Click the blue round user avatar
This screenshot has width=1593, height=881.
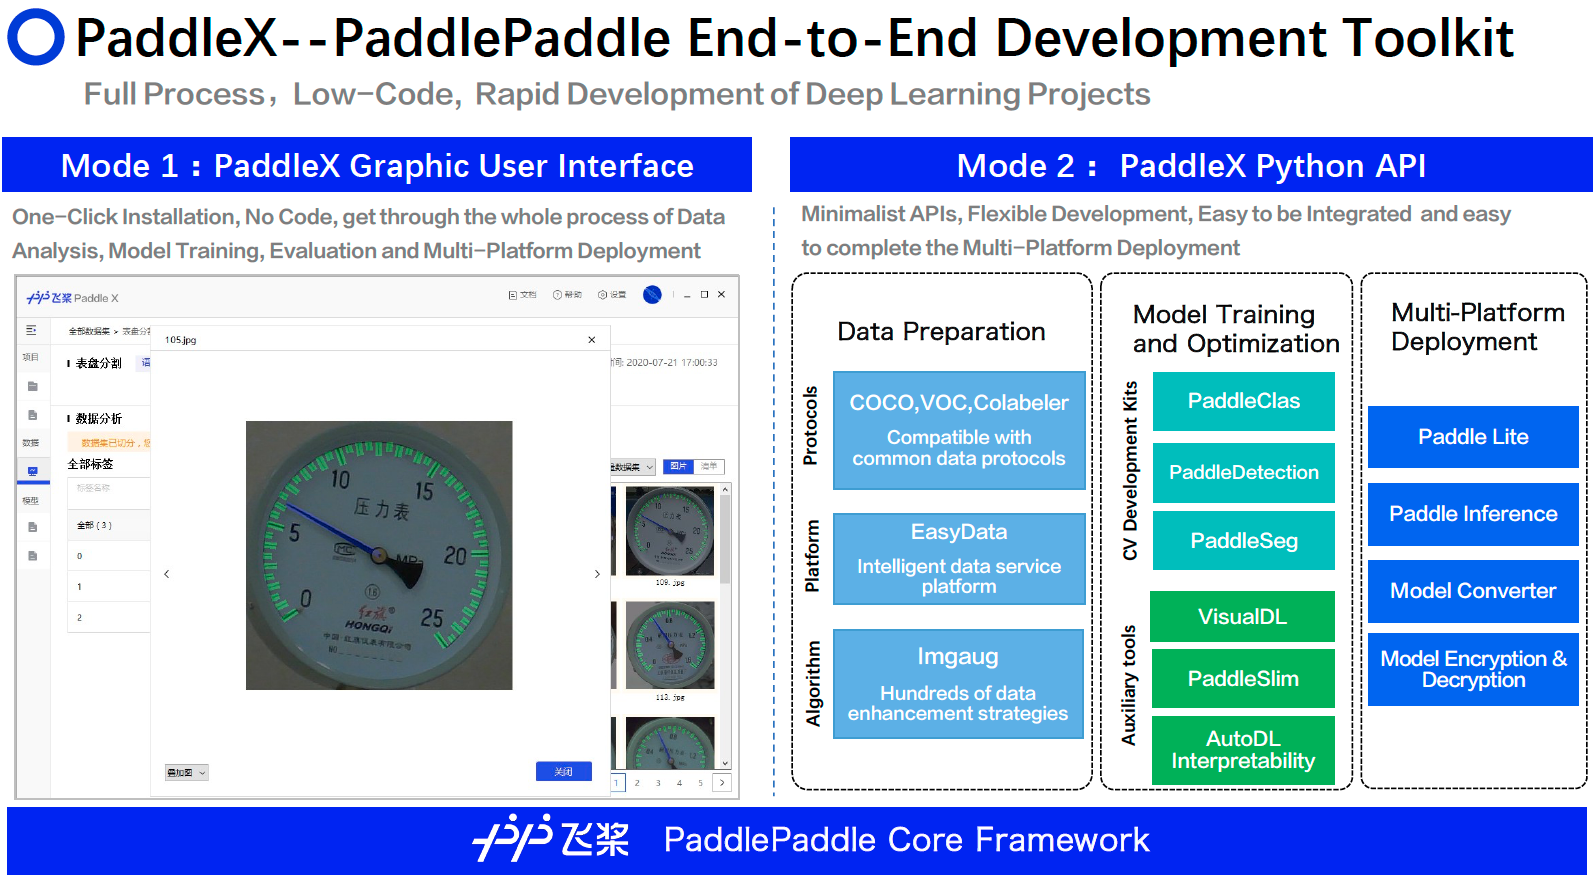(652, 295)
